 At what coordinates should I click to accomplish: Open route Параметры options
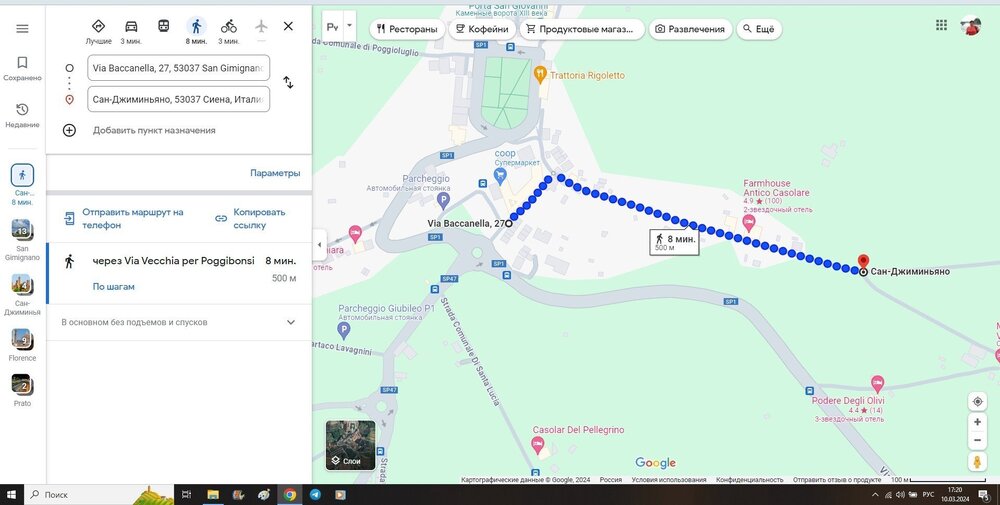[275, 173]
